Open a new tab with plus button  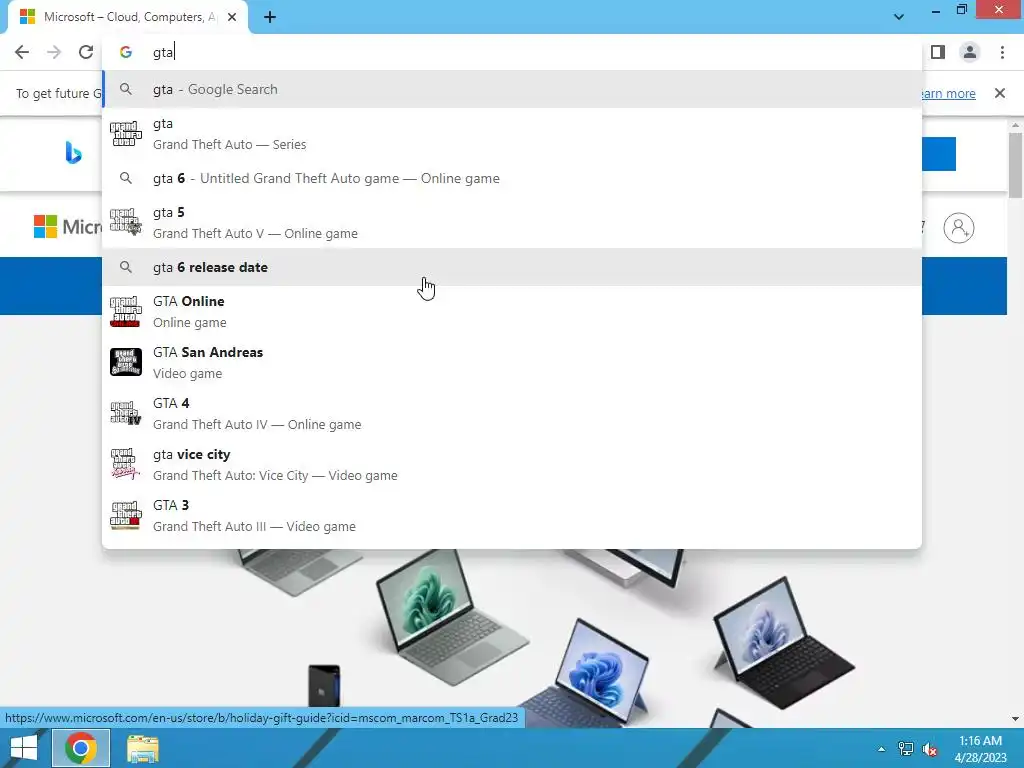point(270,17)
